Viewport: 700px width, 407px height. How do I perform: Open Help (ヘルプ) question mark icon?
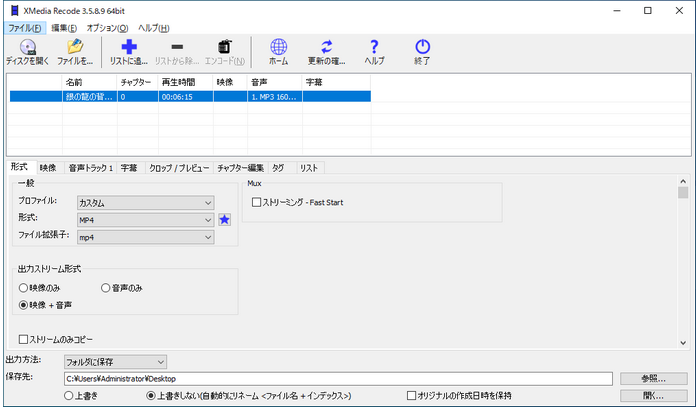click(x=374, y=47)
